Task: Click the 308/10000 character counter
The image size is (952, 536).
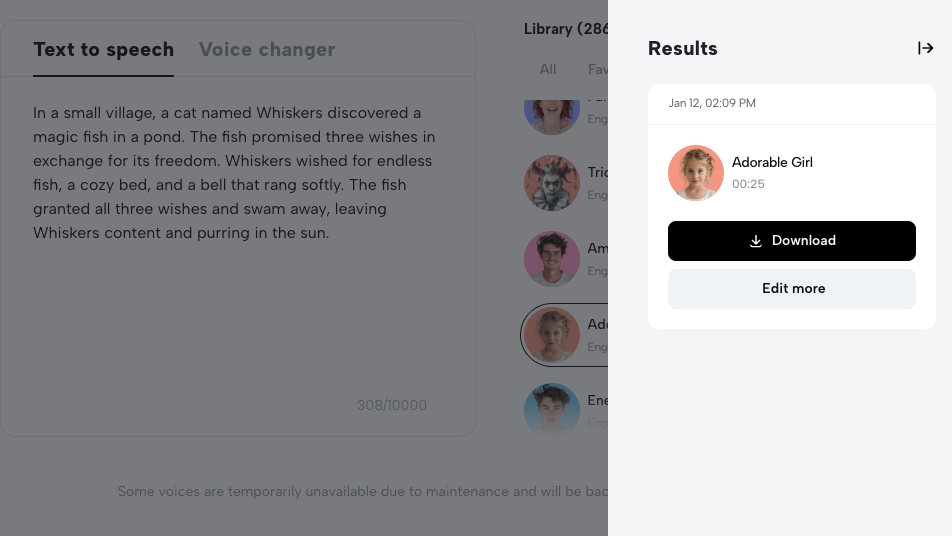Action: (x=391, y=405)
